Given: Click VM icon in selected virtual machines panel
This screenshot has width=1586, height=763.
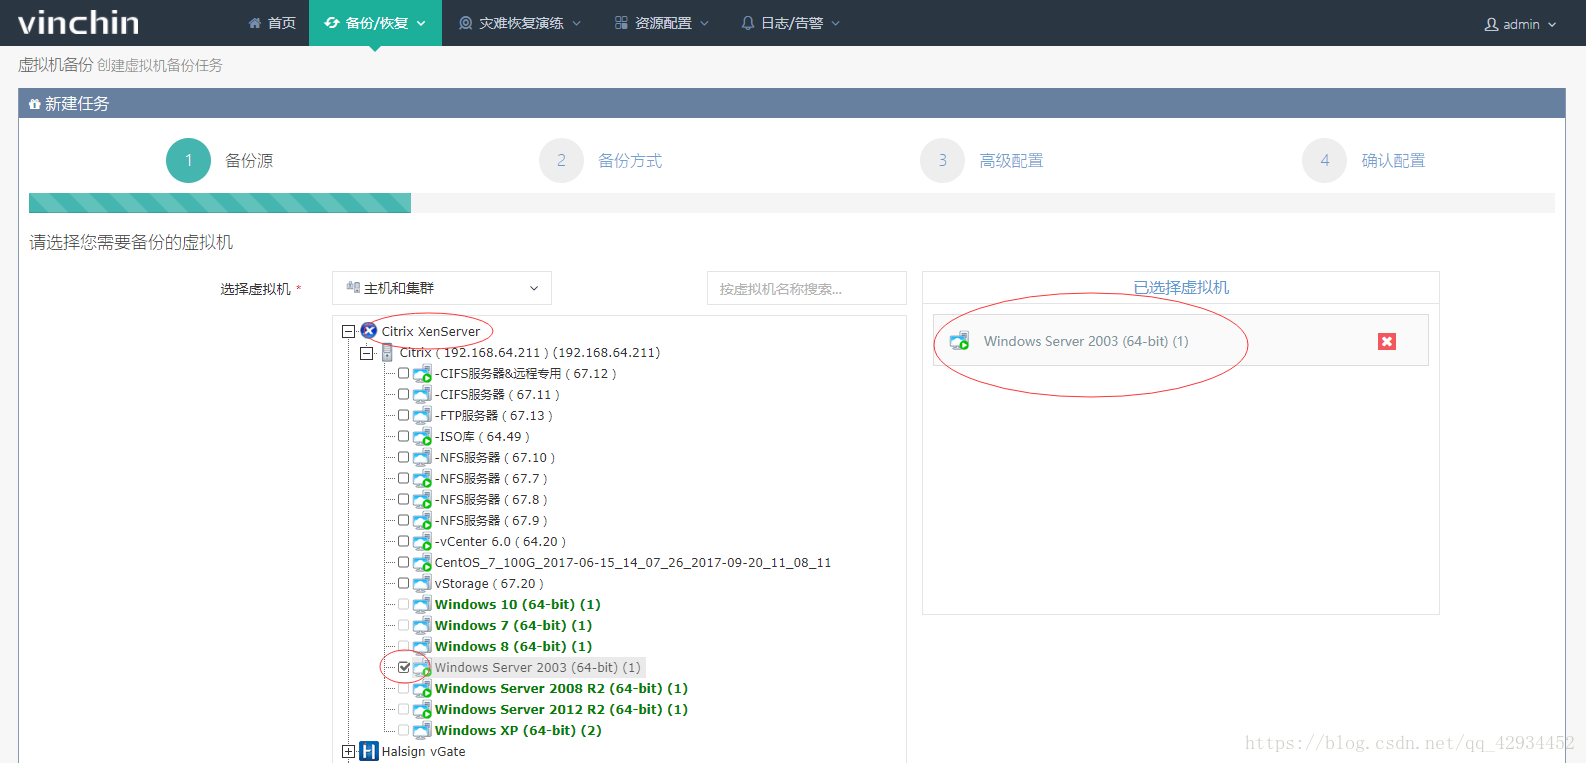Looking at the screenshot, I should 959,341.
